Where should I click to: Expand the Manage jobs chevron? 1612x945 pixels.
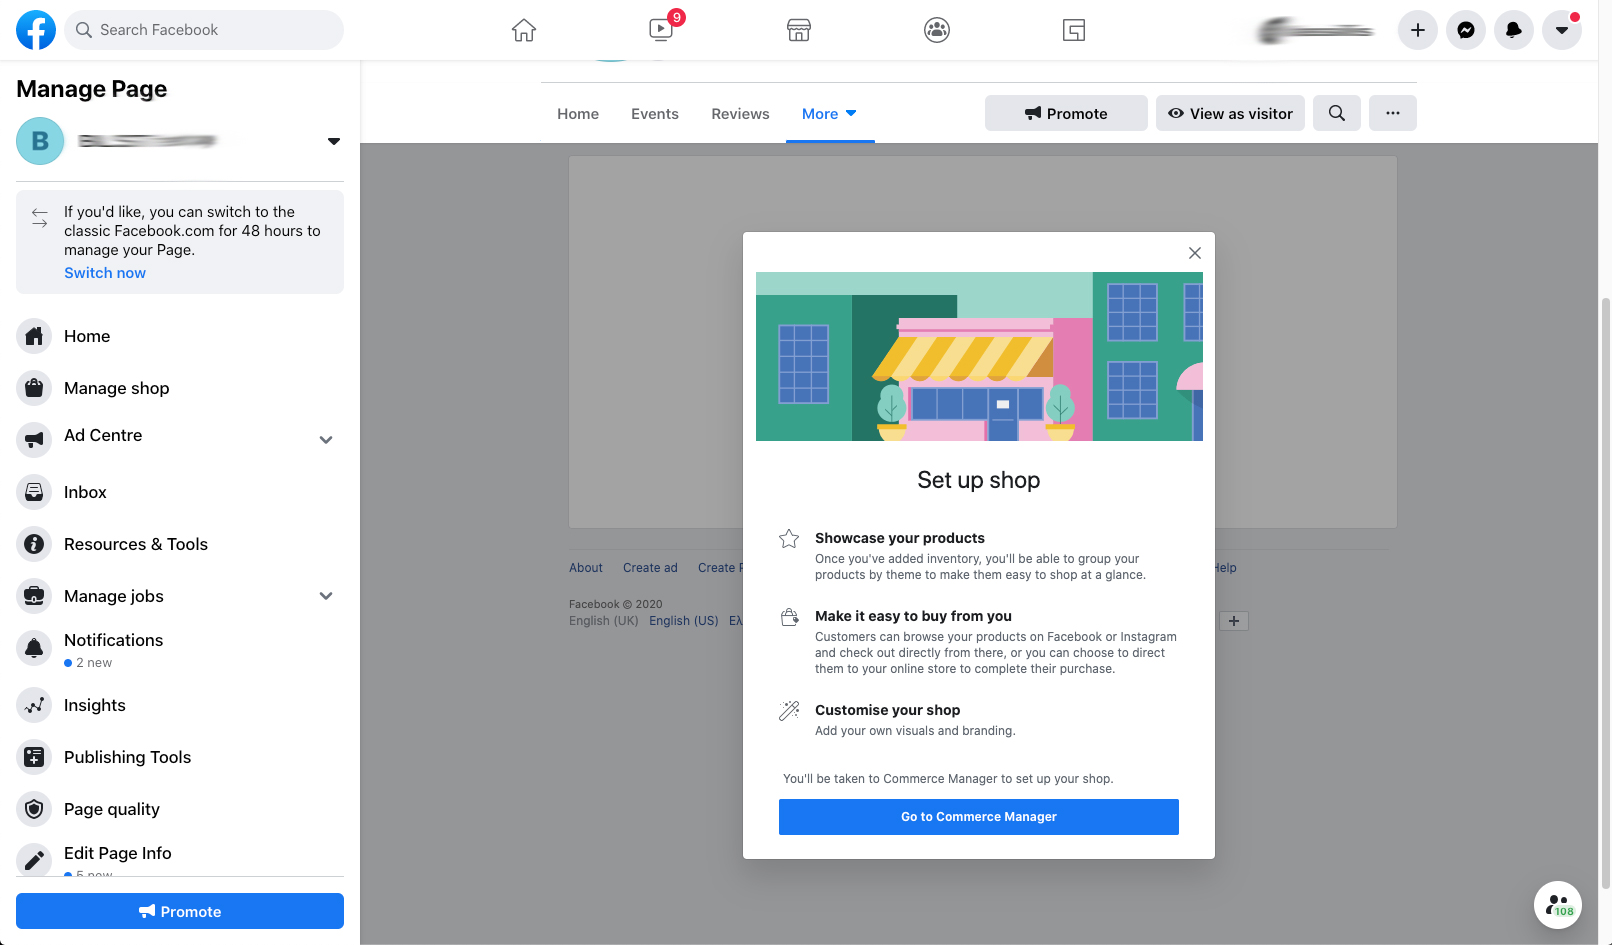pos(326,596)
